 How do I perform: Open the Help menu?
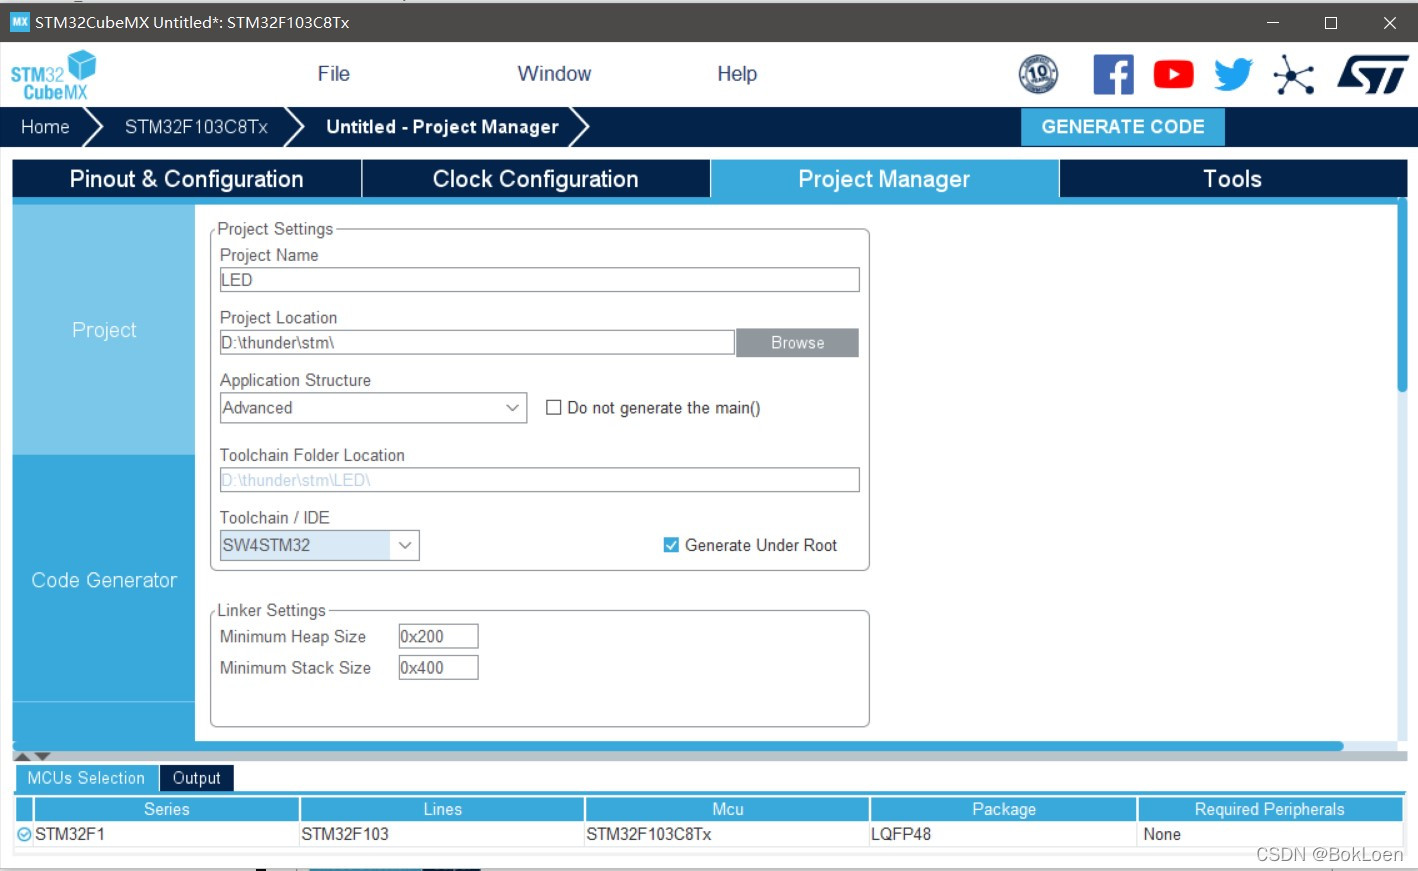click(x=737, y=74)
